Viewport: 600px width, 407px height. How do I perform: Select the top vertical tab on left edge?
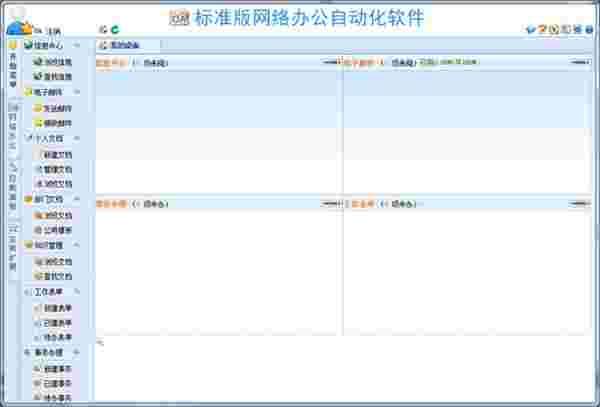(x=13, y=65)
